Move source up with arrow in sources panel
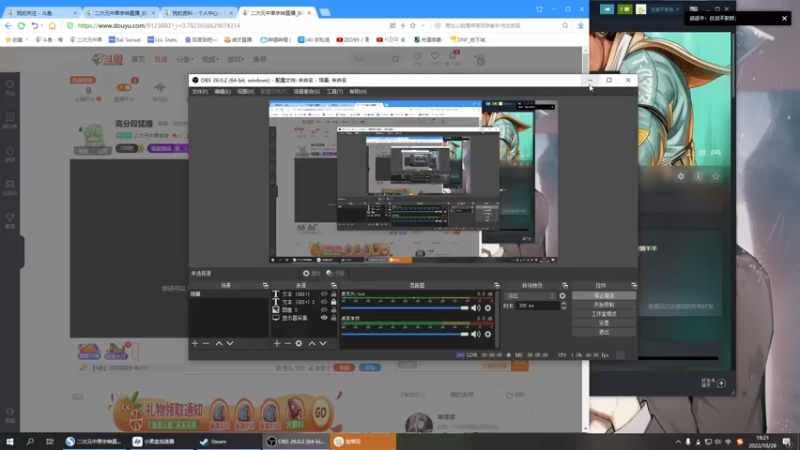This screenshot has height=450, width=800. coord(312,343)
